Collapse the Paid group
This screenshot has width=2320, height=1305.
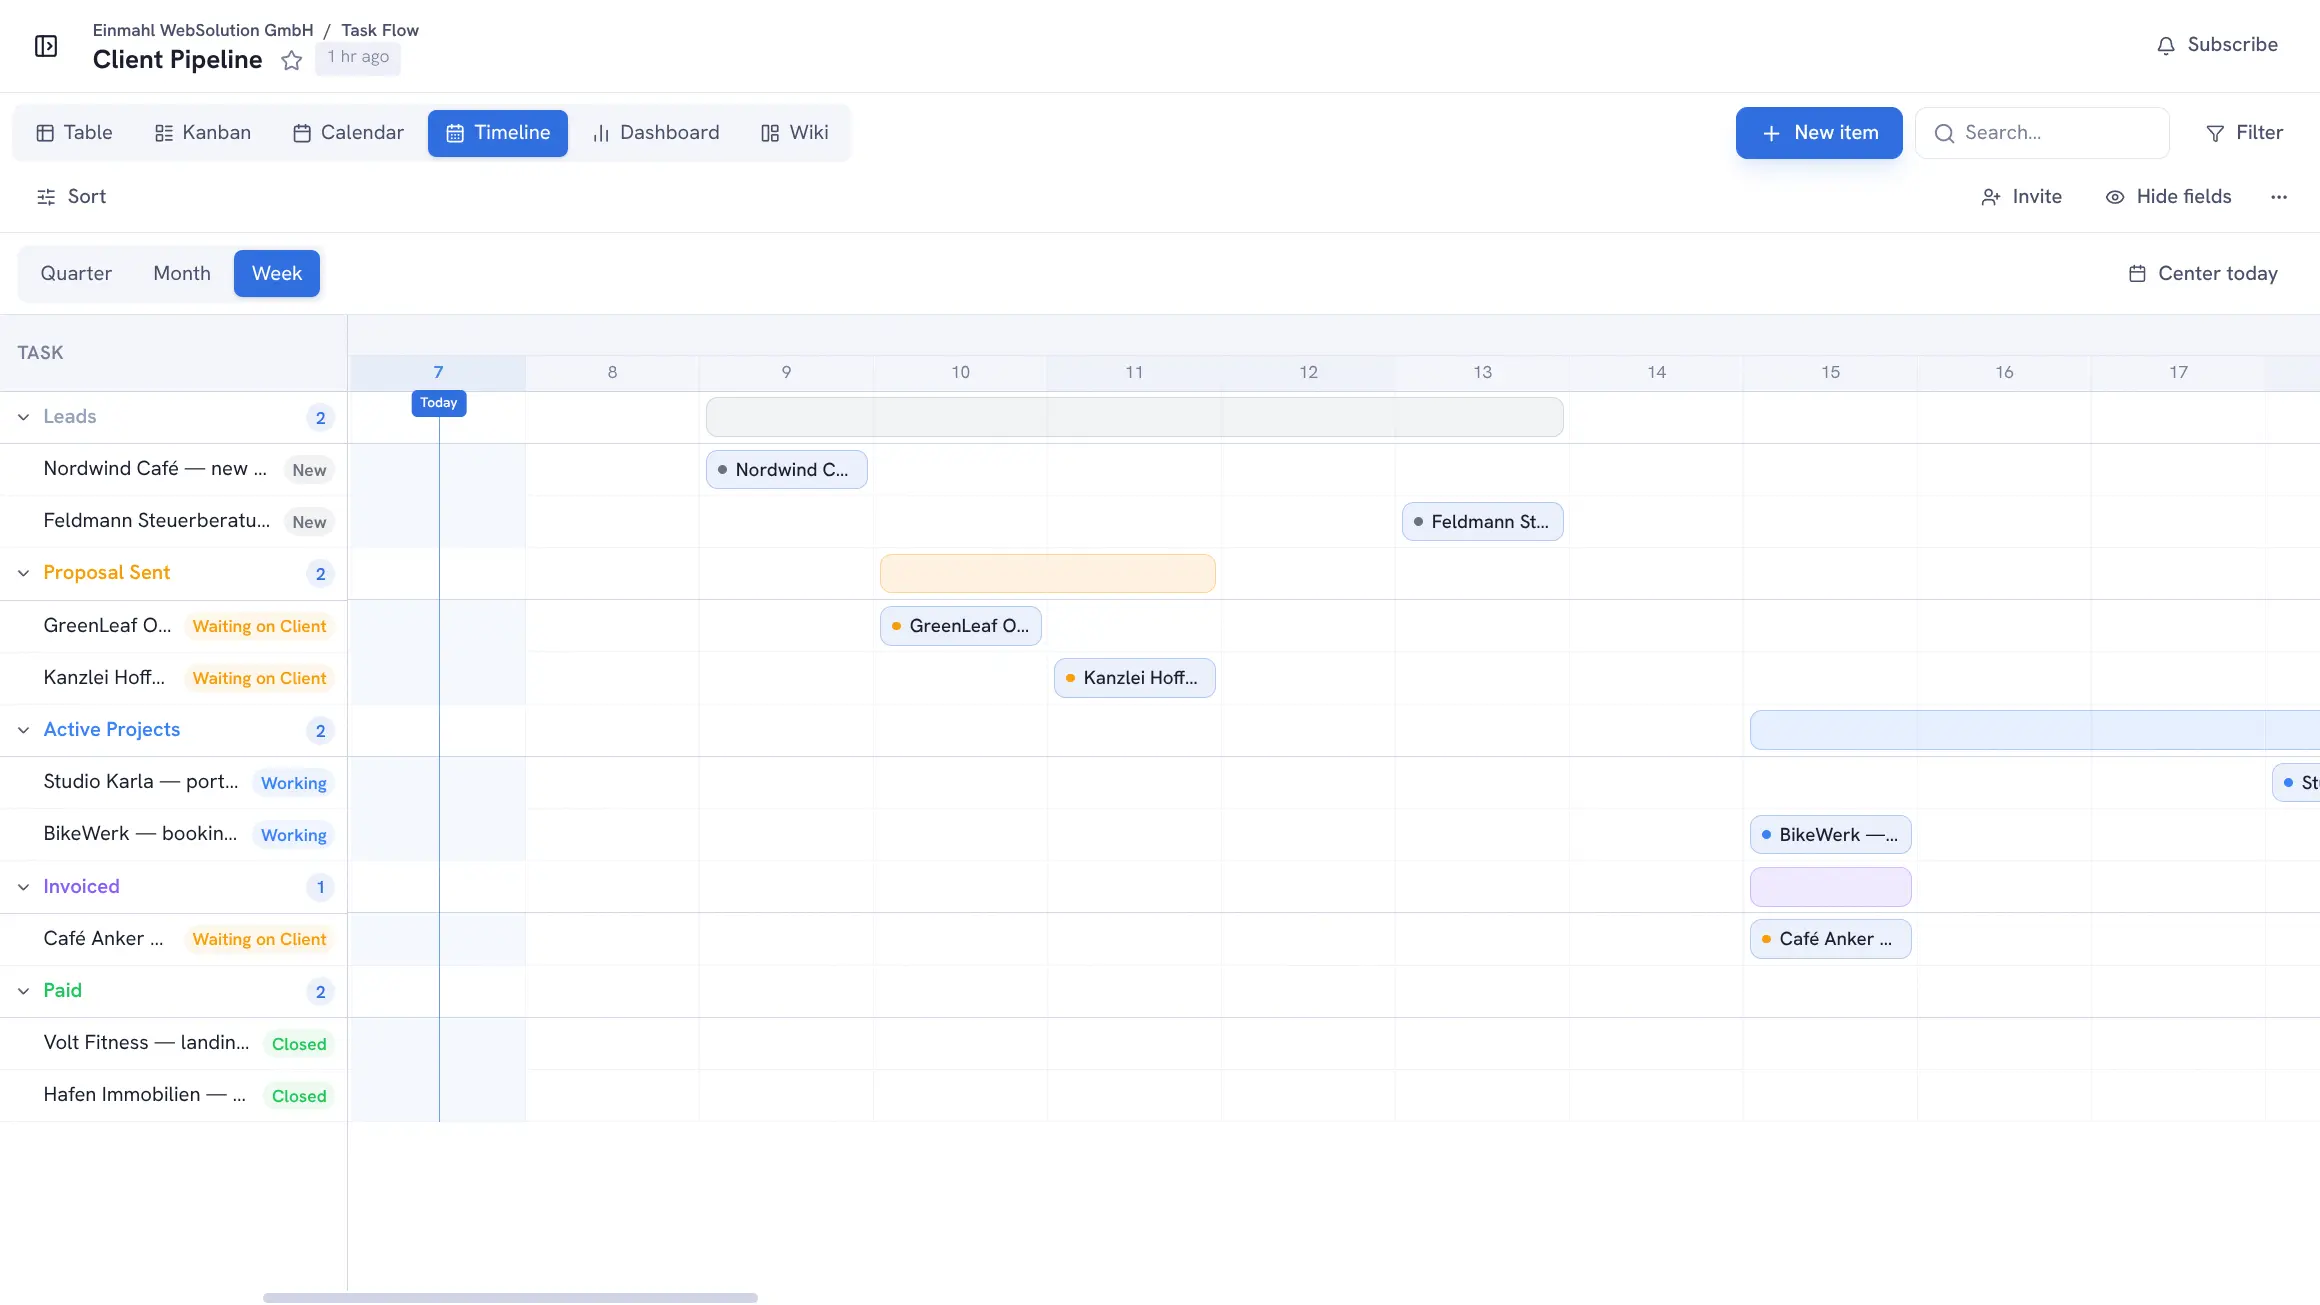click(x=23, y=991)
